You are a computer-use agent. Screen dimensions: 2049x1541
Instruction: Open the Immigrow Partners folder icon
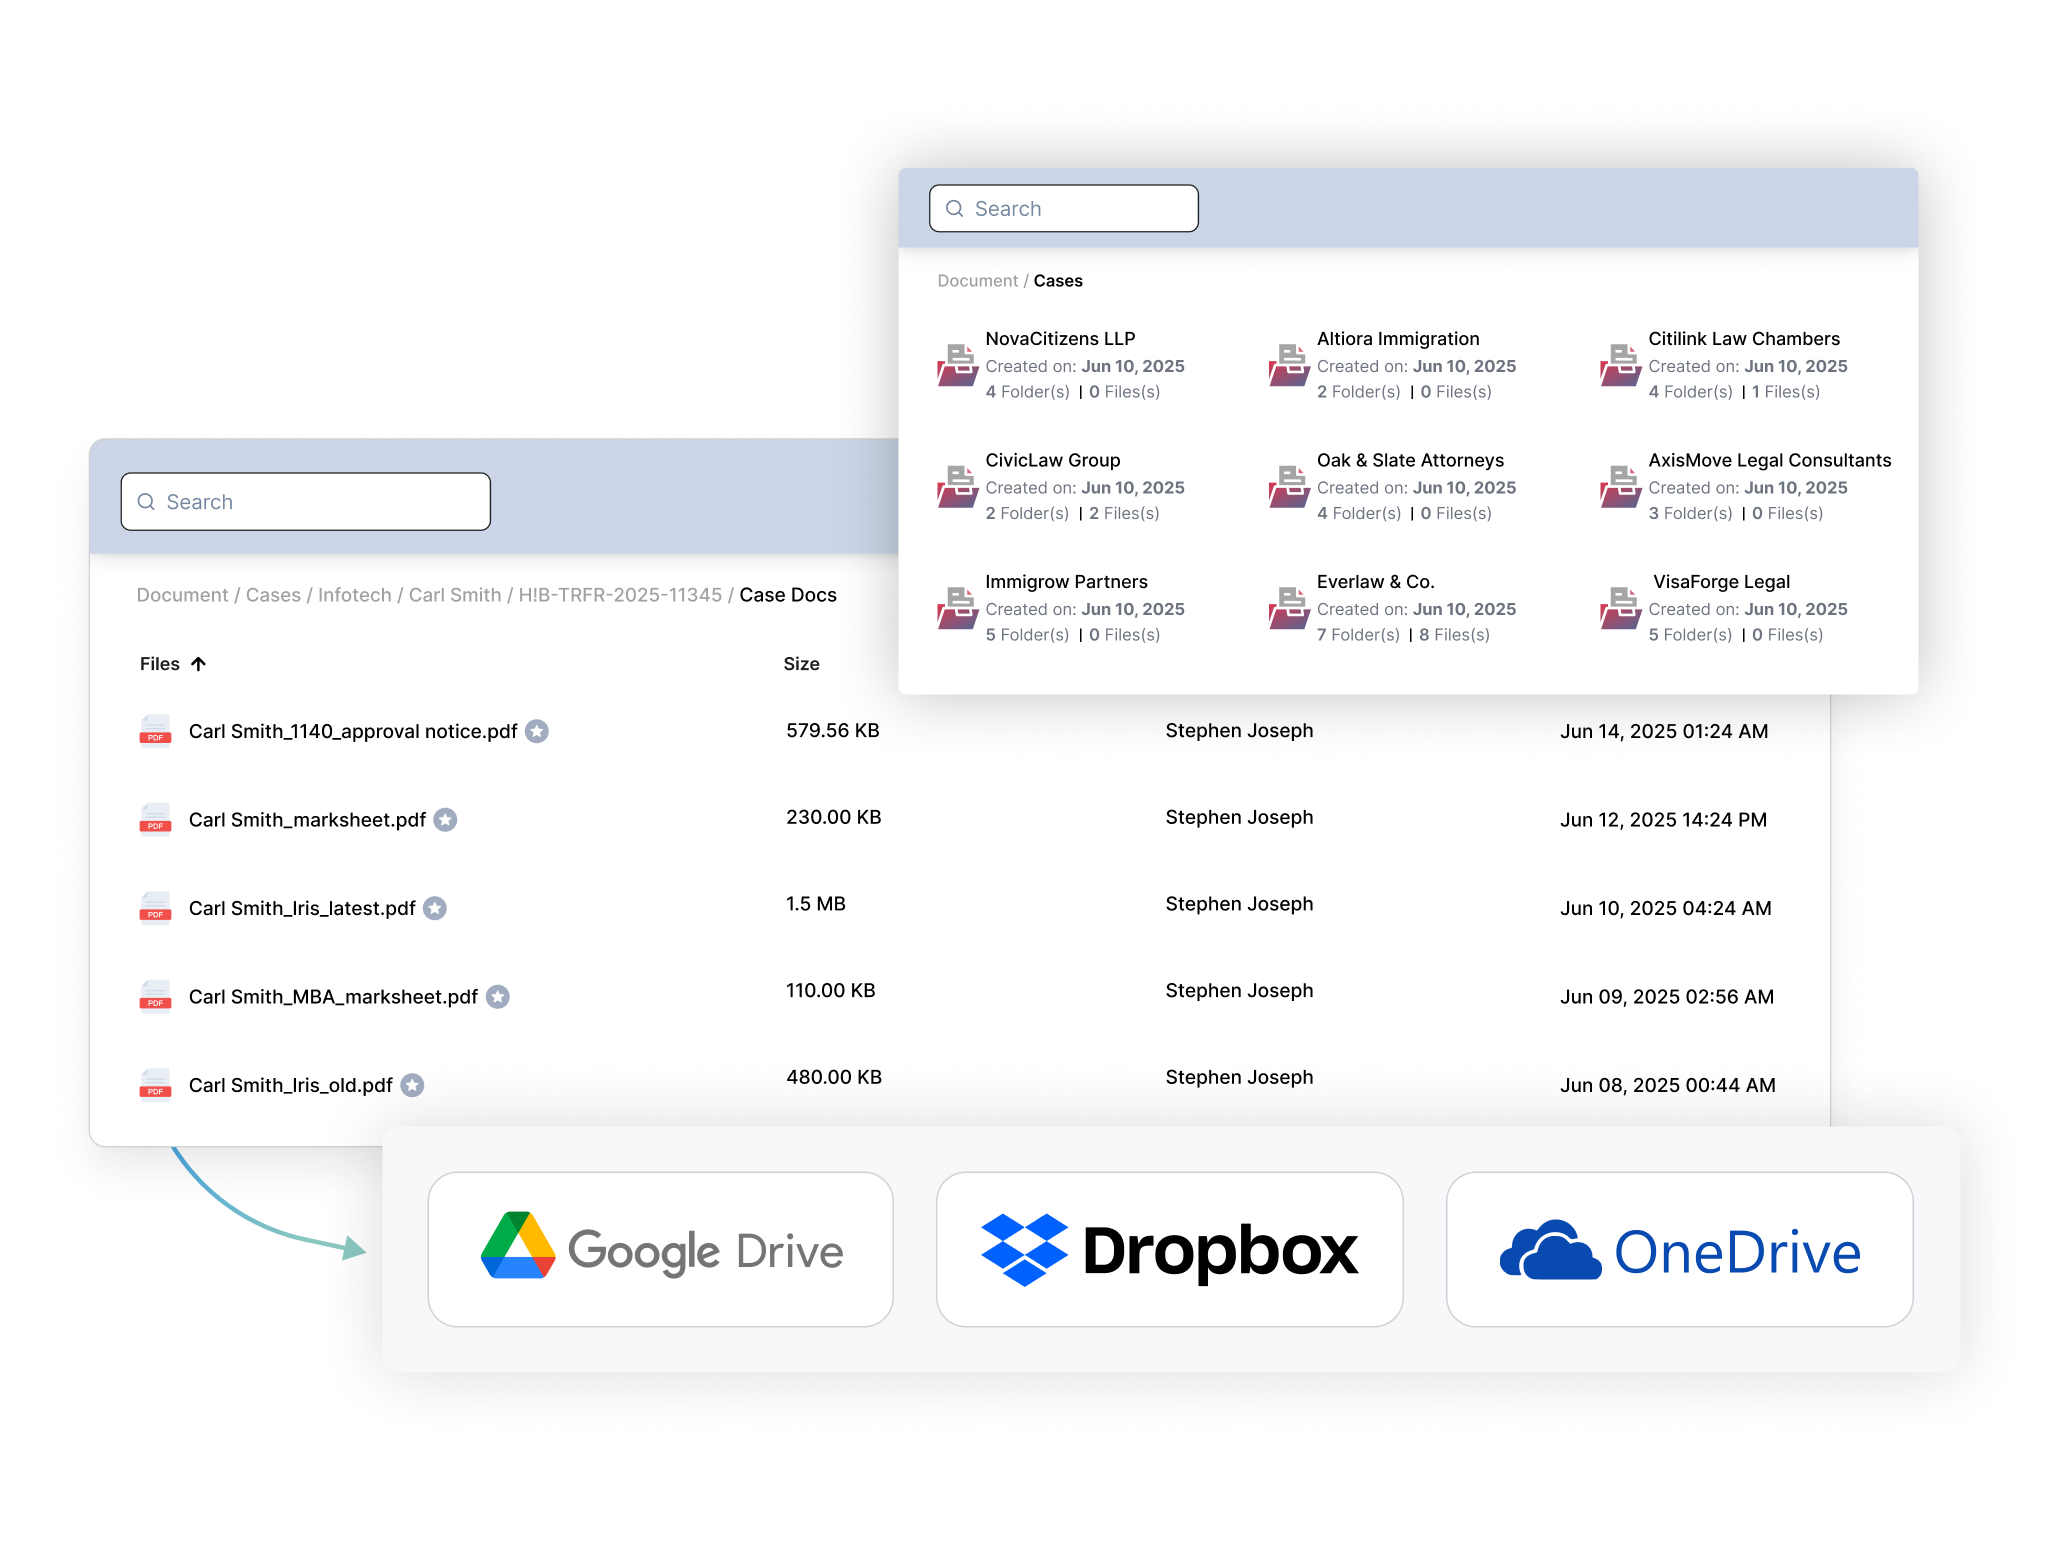(x=958, y=608)
